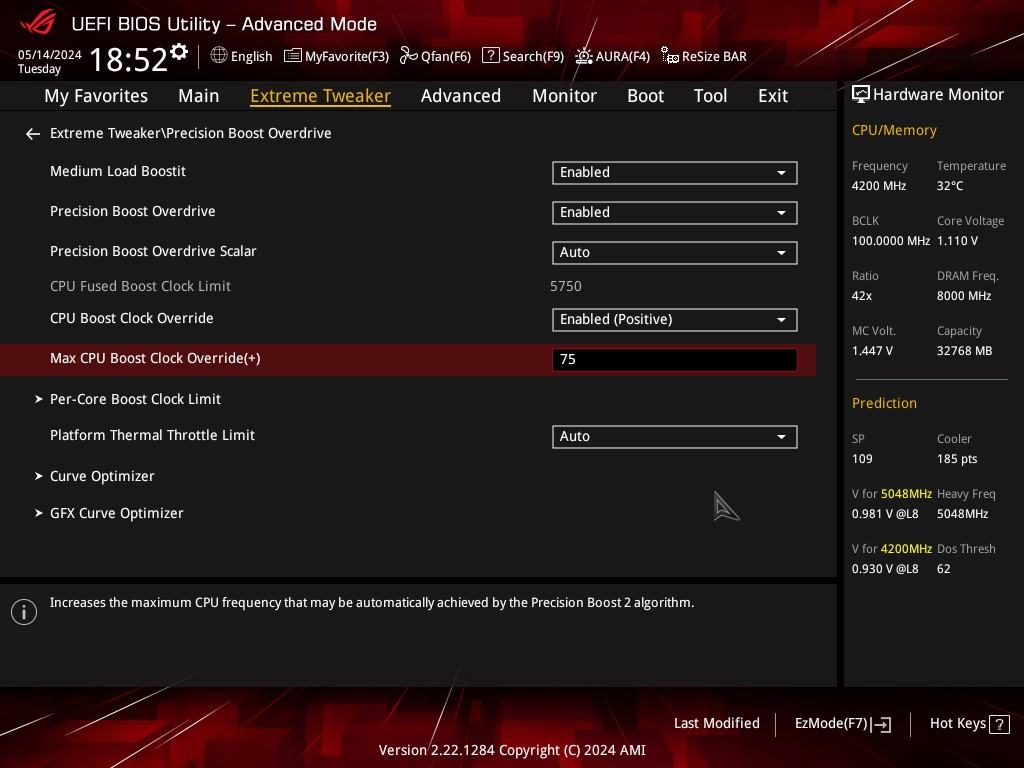Viewport: 1024px width, 768px height.
Task: Click the back arrow to Extreme Tweaker
Action: point(33,134)
